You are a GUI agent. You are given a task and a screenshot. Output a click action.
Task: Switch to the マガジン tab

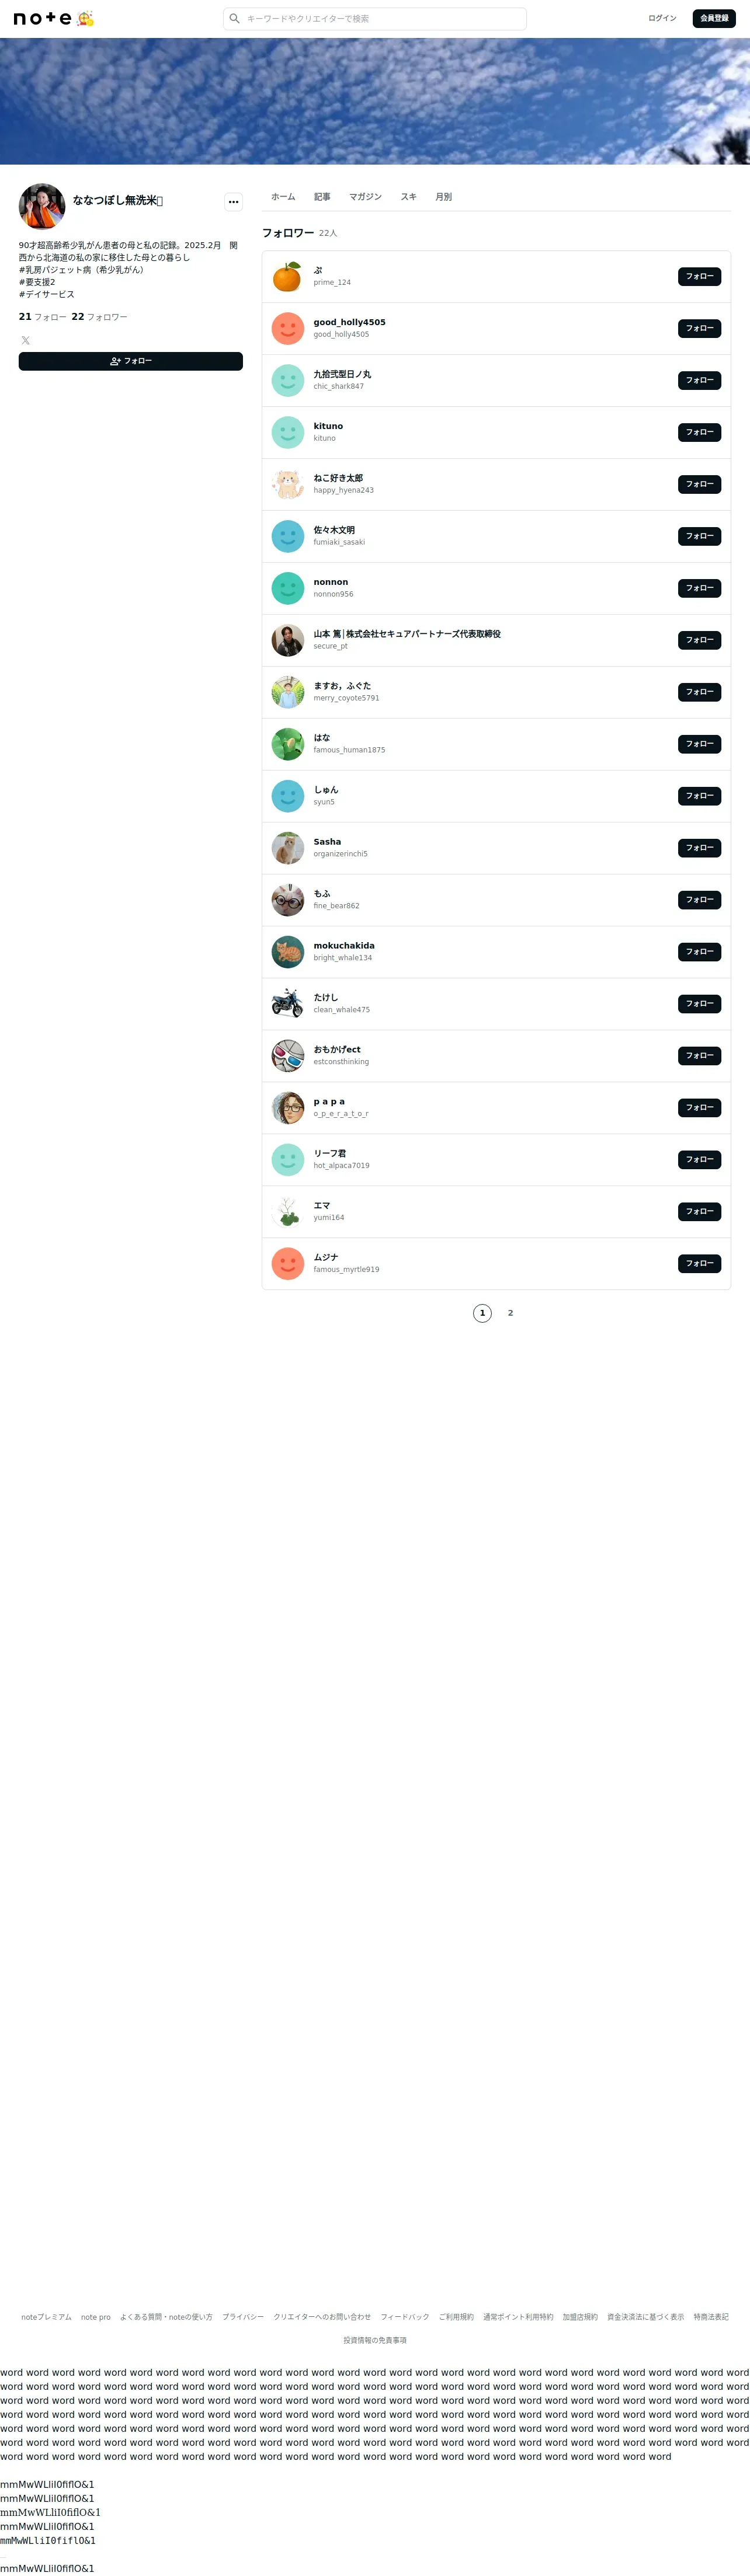click(365, 197)
